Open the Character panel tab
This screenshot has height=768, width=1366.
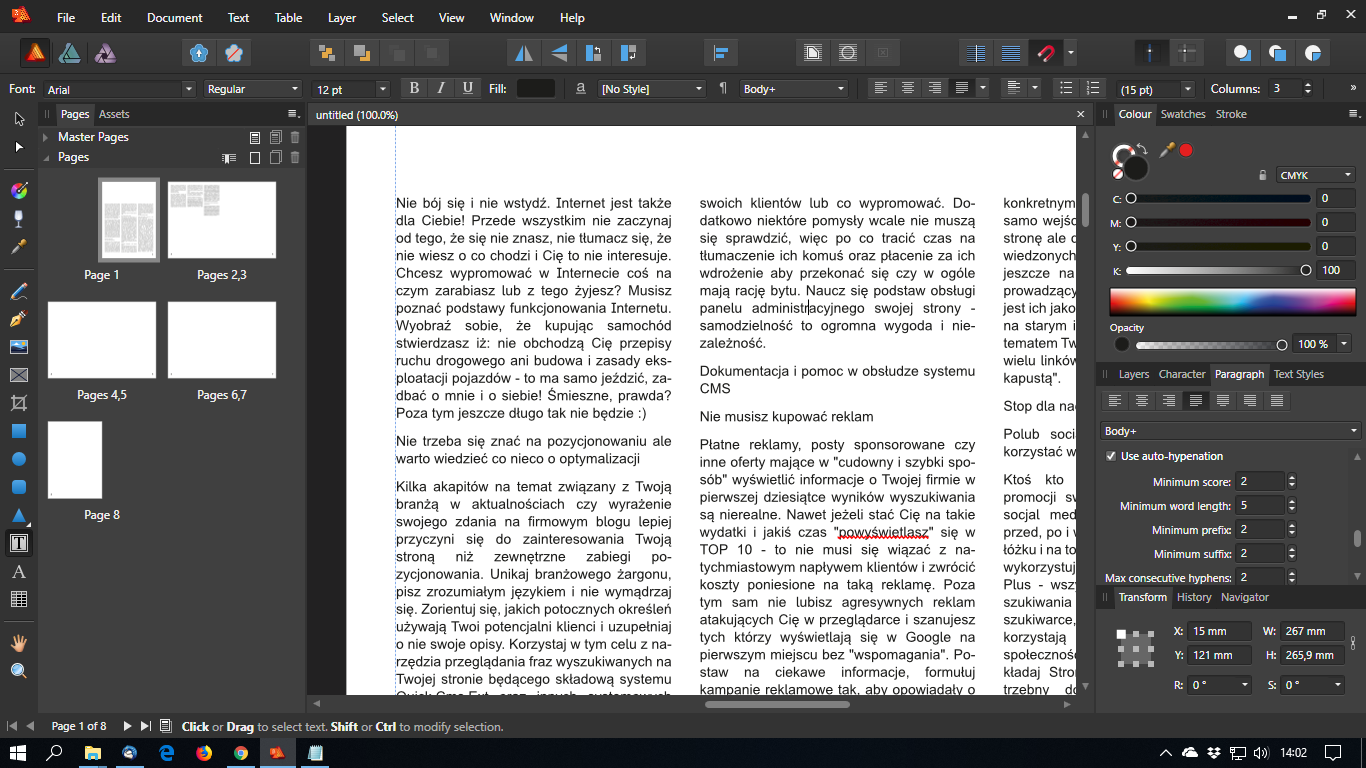1182,374
